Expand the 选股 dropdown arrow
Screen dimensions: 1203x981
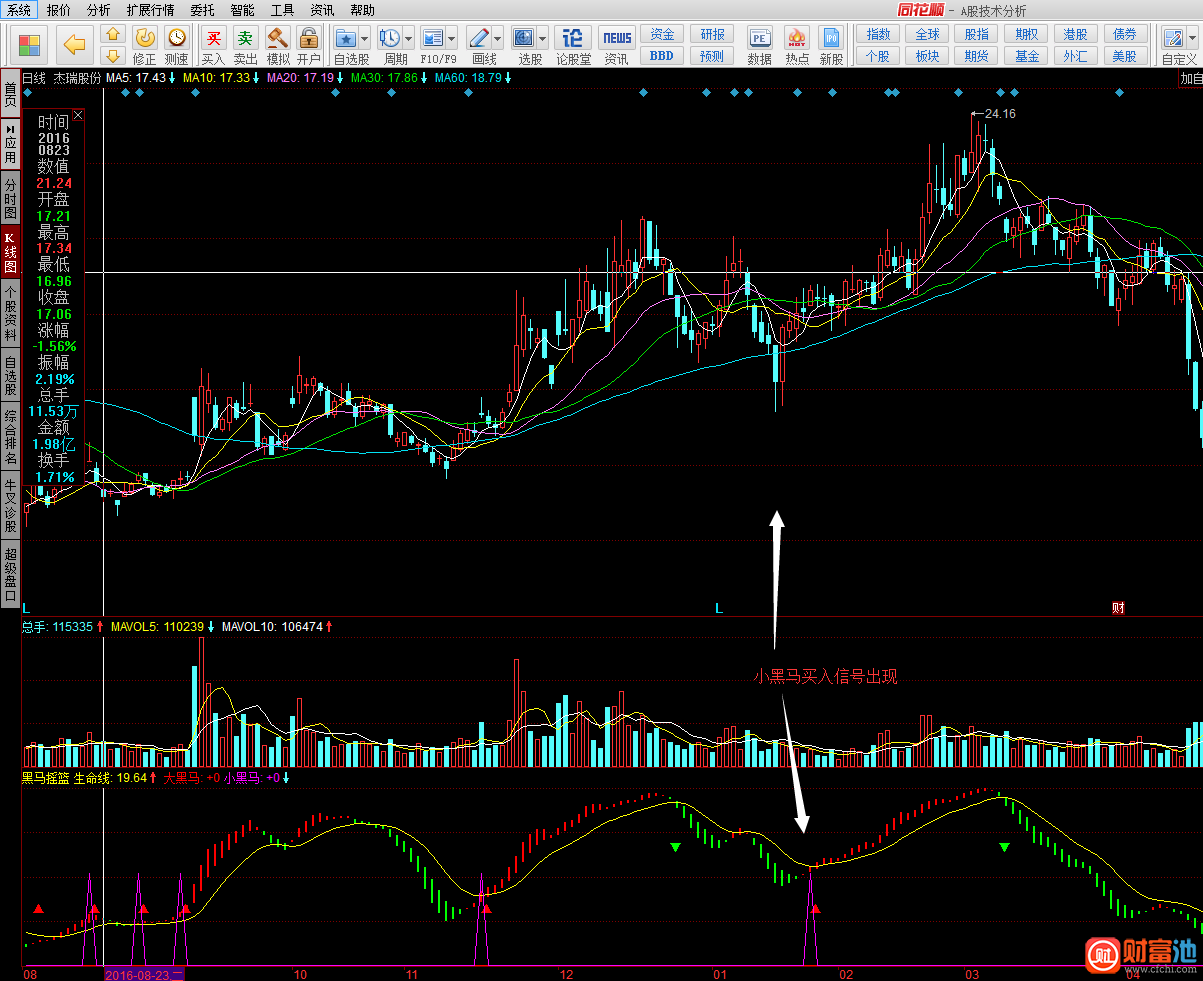(542, 39)
